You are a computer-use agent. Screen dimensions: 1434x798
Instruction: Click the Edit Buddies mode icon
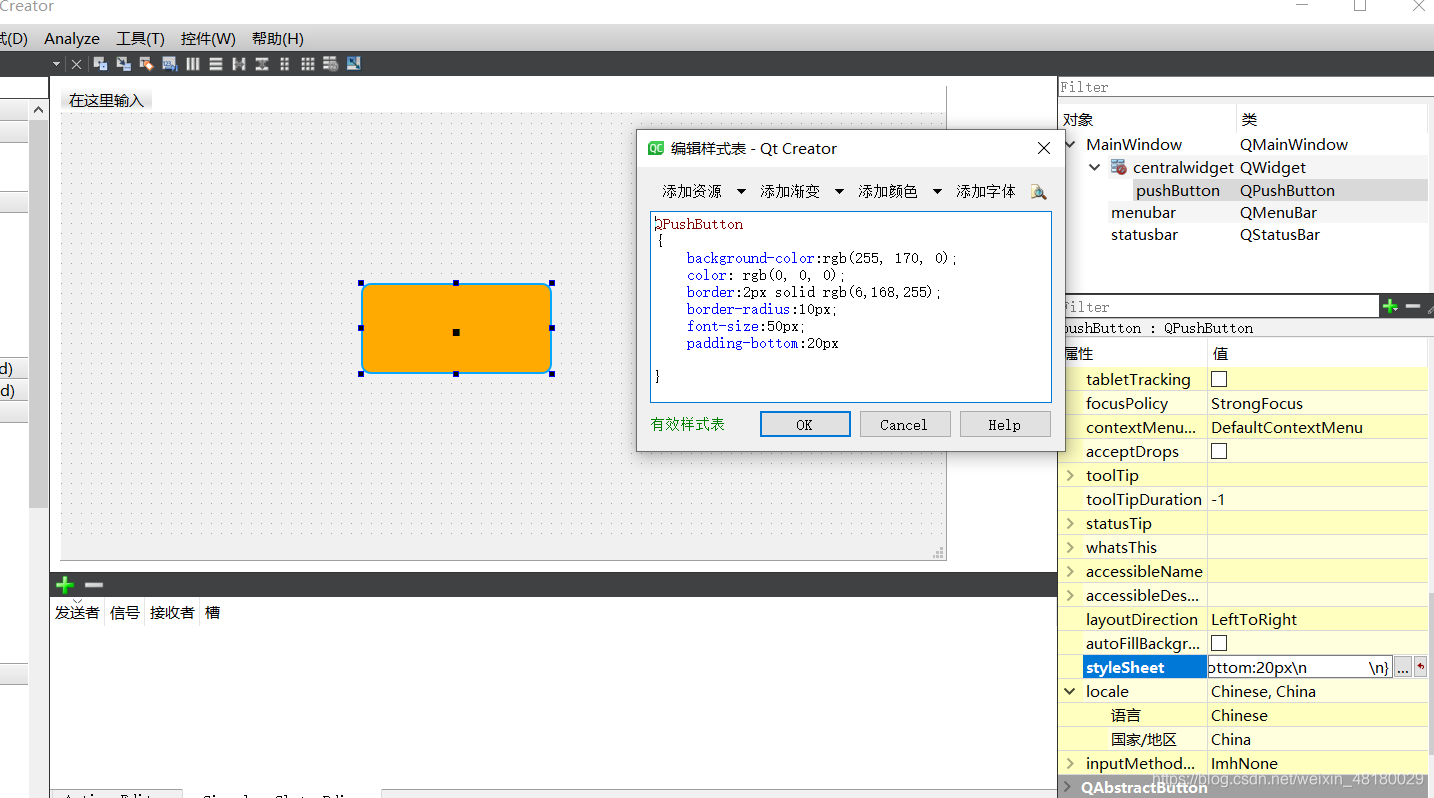147,64
